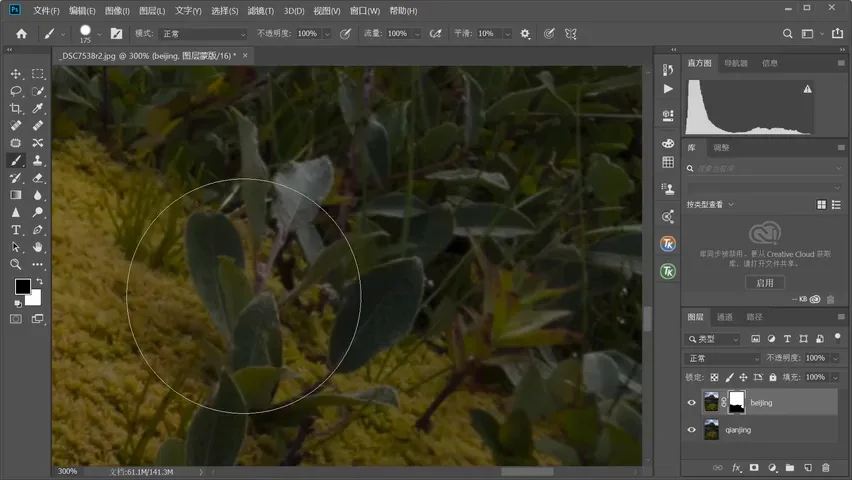Open the smoothing 10% dropdown arrow

pos(508,34)
